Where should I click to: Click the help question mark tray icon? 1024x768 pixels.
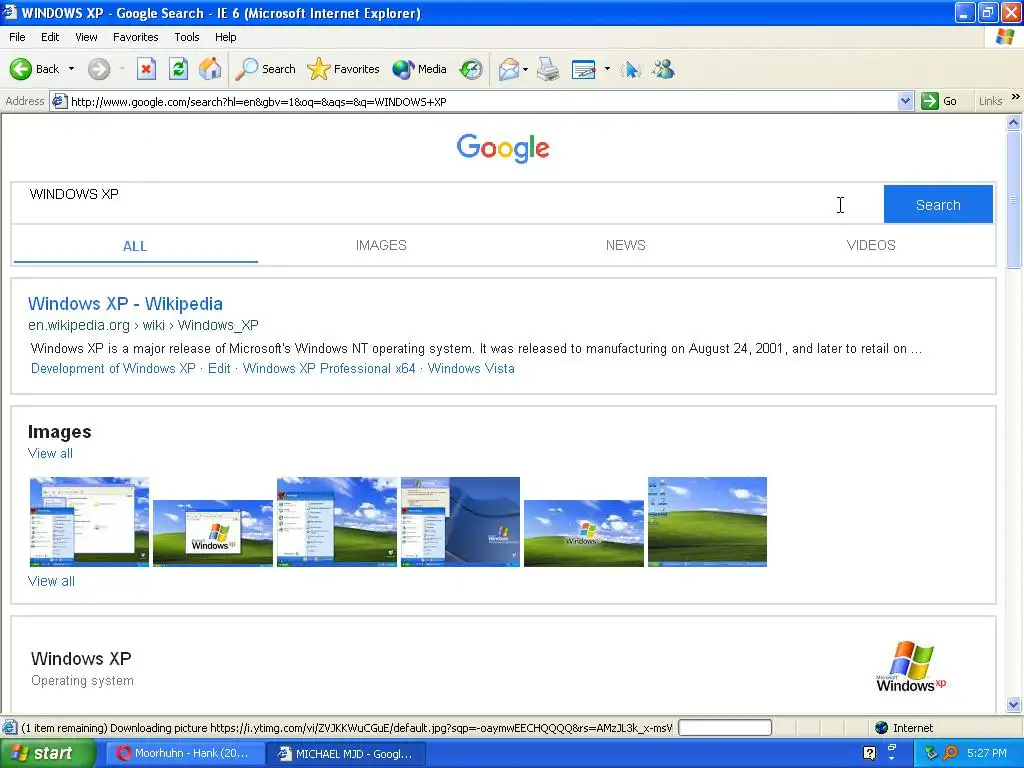[869, 753]
